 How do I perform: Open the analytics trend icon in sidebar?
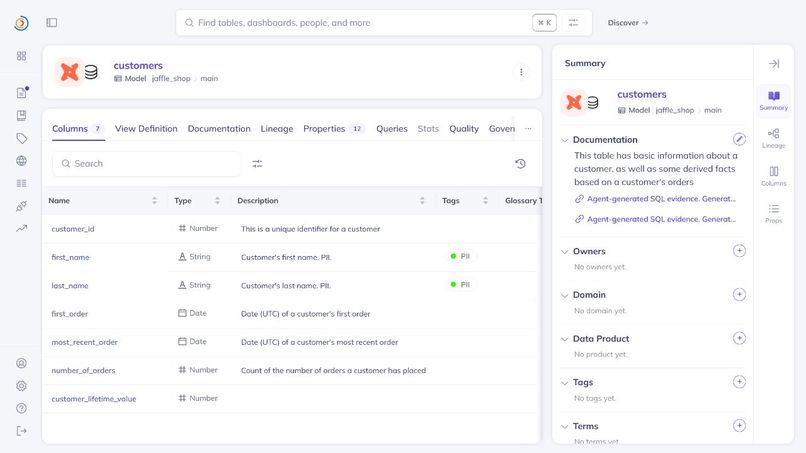pos(21,229)
